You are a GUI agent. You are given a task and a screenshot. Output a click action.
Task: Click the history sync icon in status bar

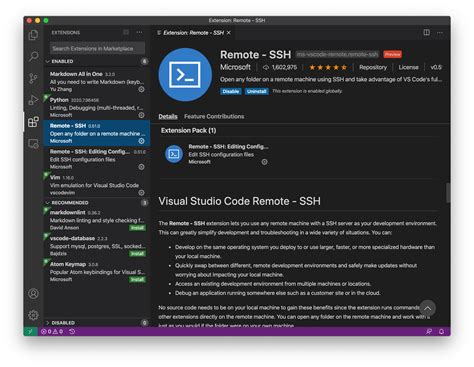pyautogui.click(x=72, y=331)
